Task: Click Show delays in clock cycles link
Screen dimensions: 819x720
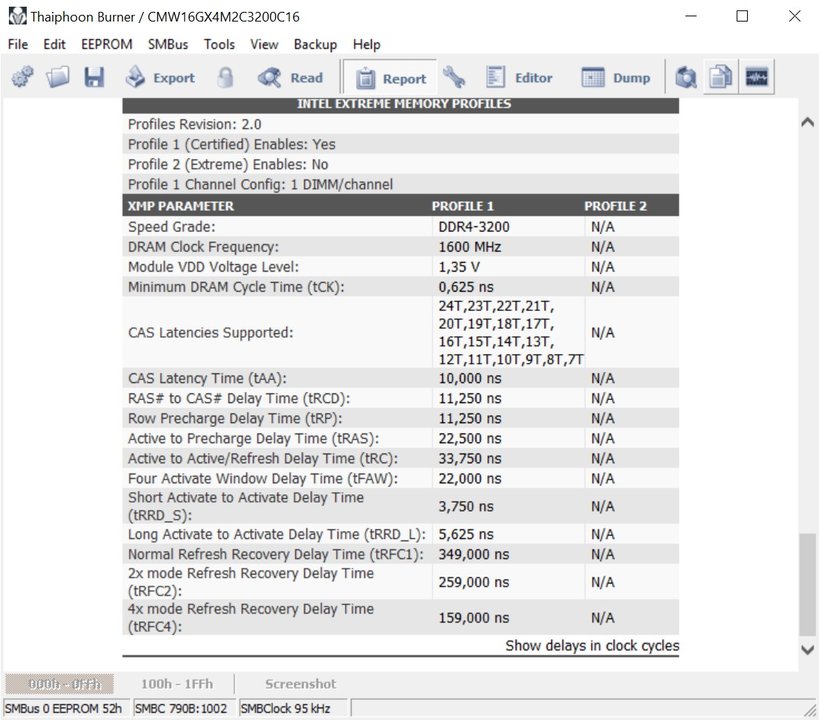Action: (x=592, y=646)
